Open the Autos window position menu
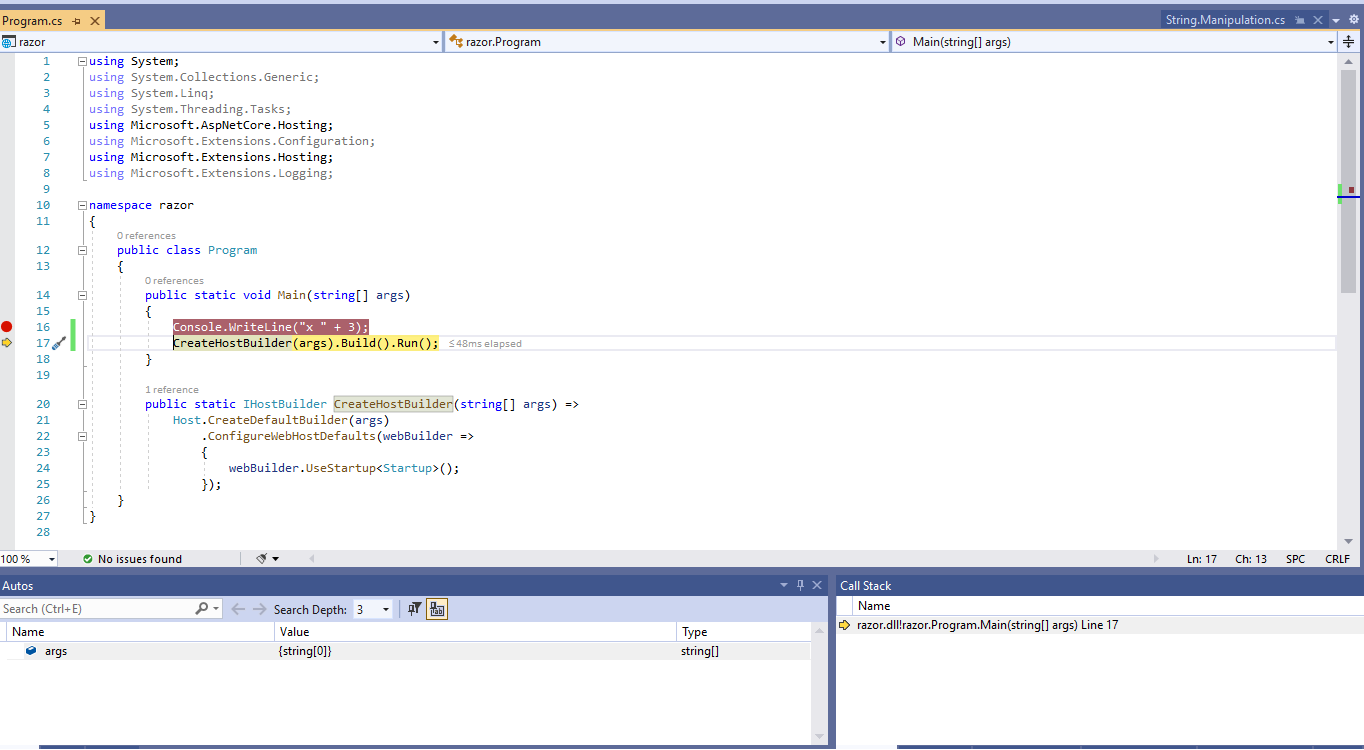This screenshot has height=750, width=1364. [783, 585]
